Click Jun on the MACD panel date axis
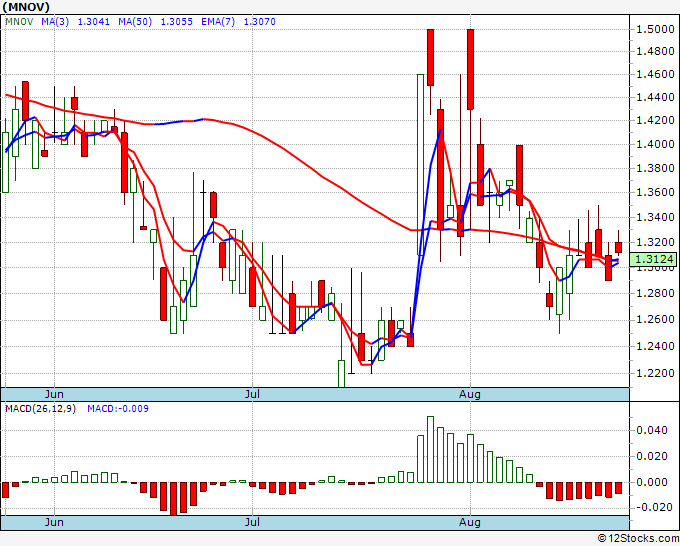The width and height of the screenshot is (680, 546). (x=54, y=522)
